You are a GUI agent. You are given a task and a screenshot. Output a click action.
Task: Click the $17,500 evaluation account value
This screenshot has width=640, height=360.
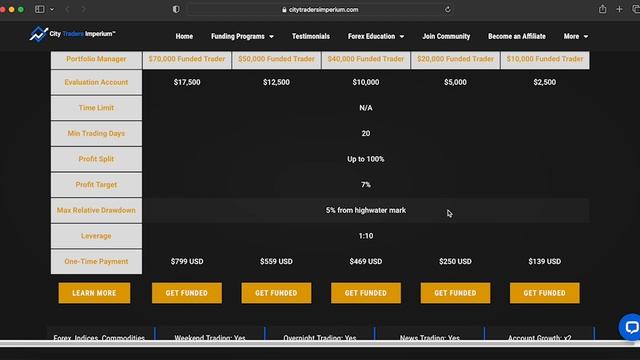187,82
